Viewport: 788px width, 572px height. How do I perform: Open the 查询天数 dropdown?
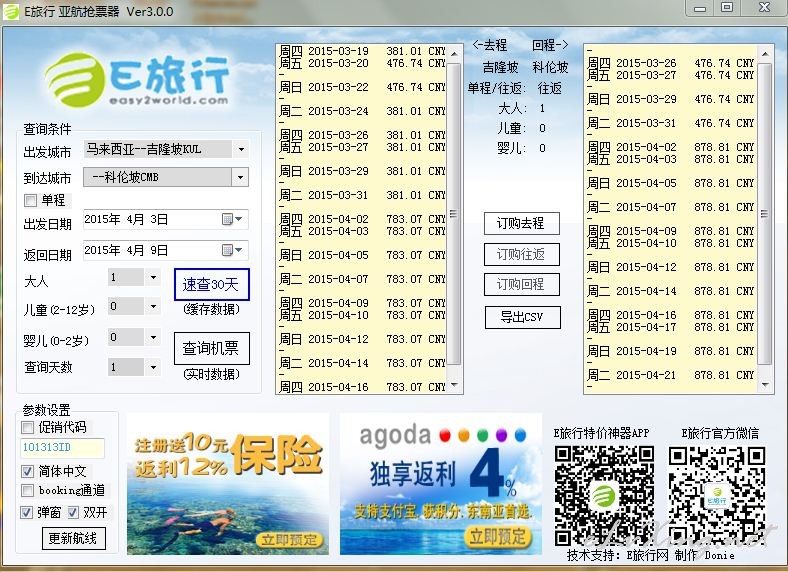[153, 367]
